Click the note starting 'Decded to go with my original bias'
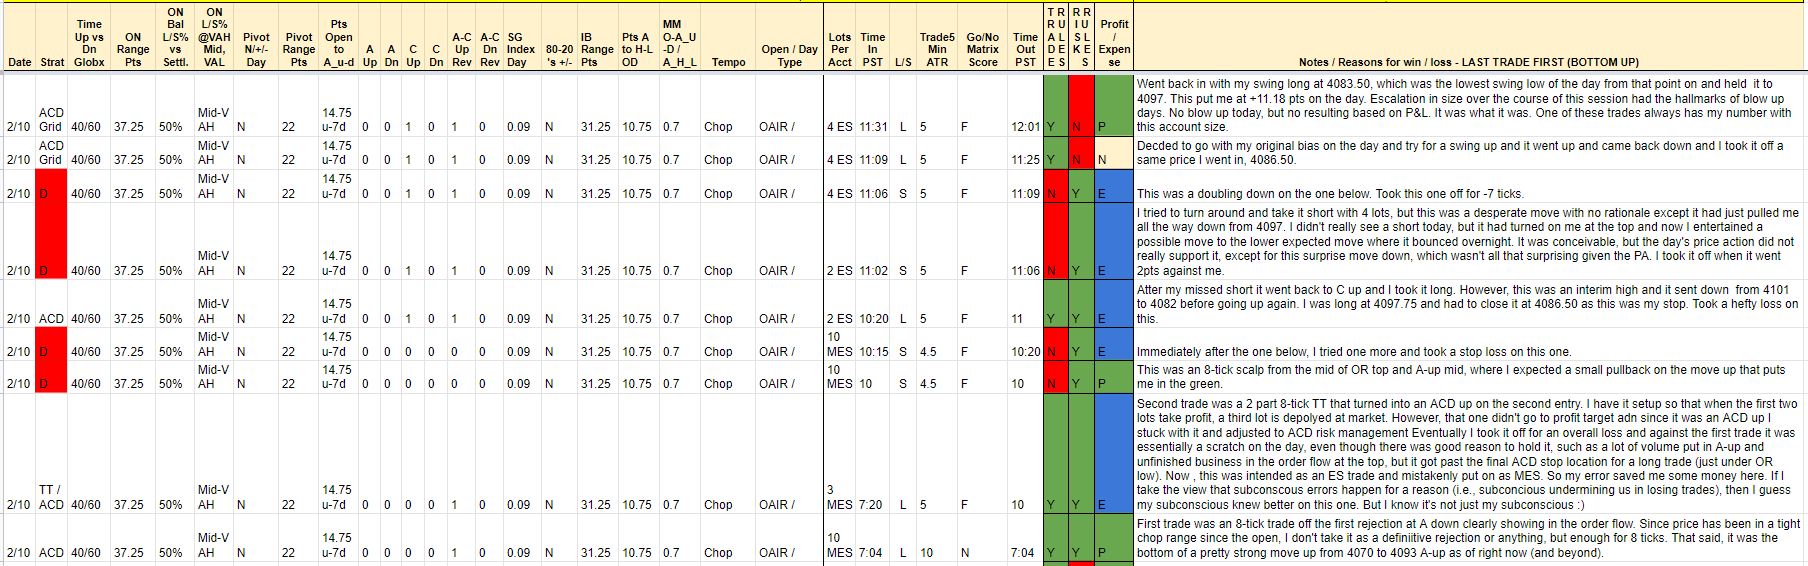This screenshot has width=1808, height=566. click(x=1468, y=153)
